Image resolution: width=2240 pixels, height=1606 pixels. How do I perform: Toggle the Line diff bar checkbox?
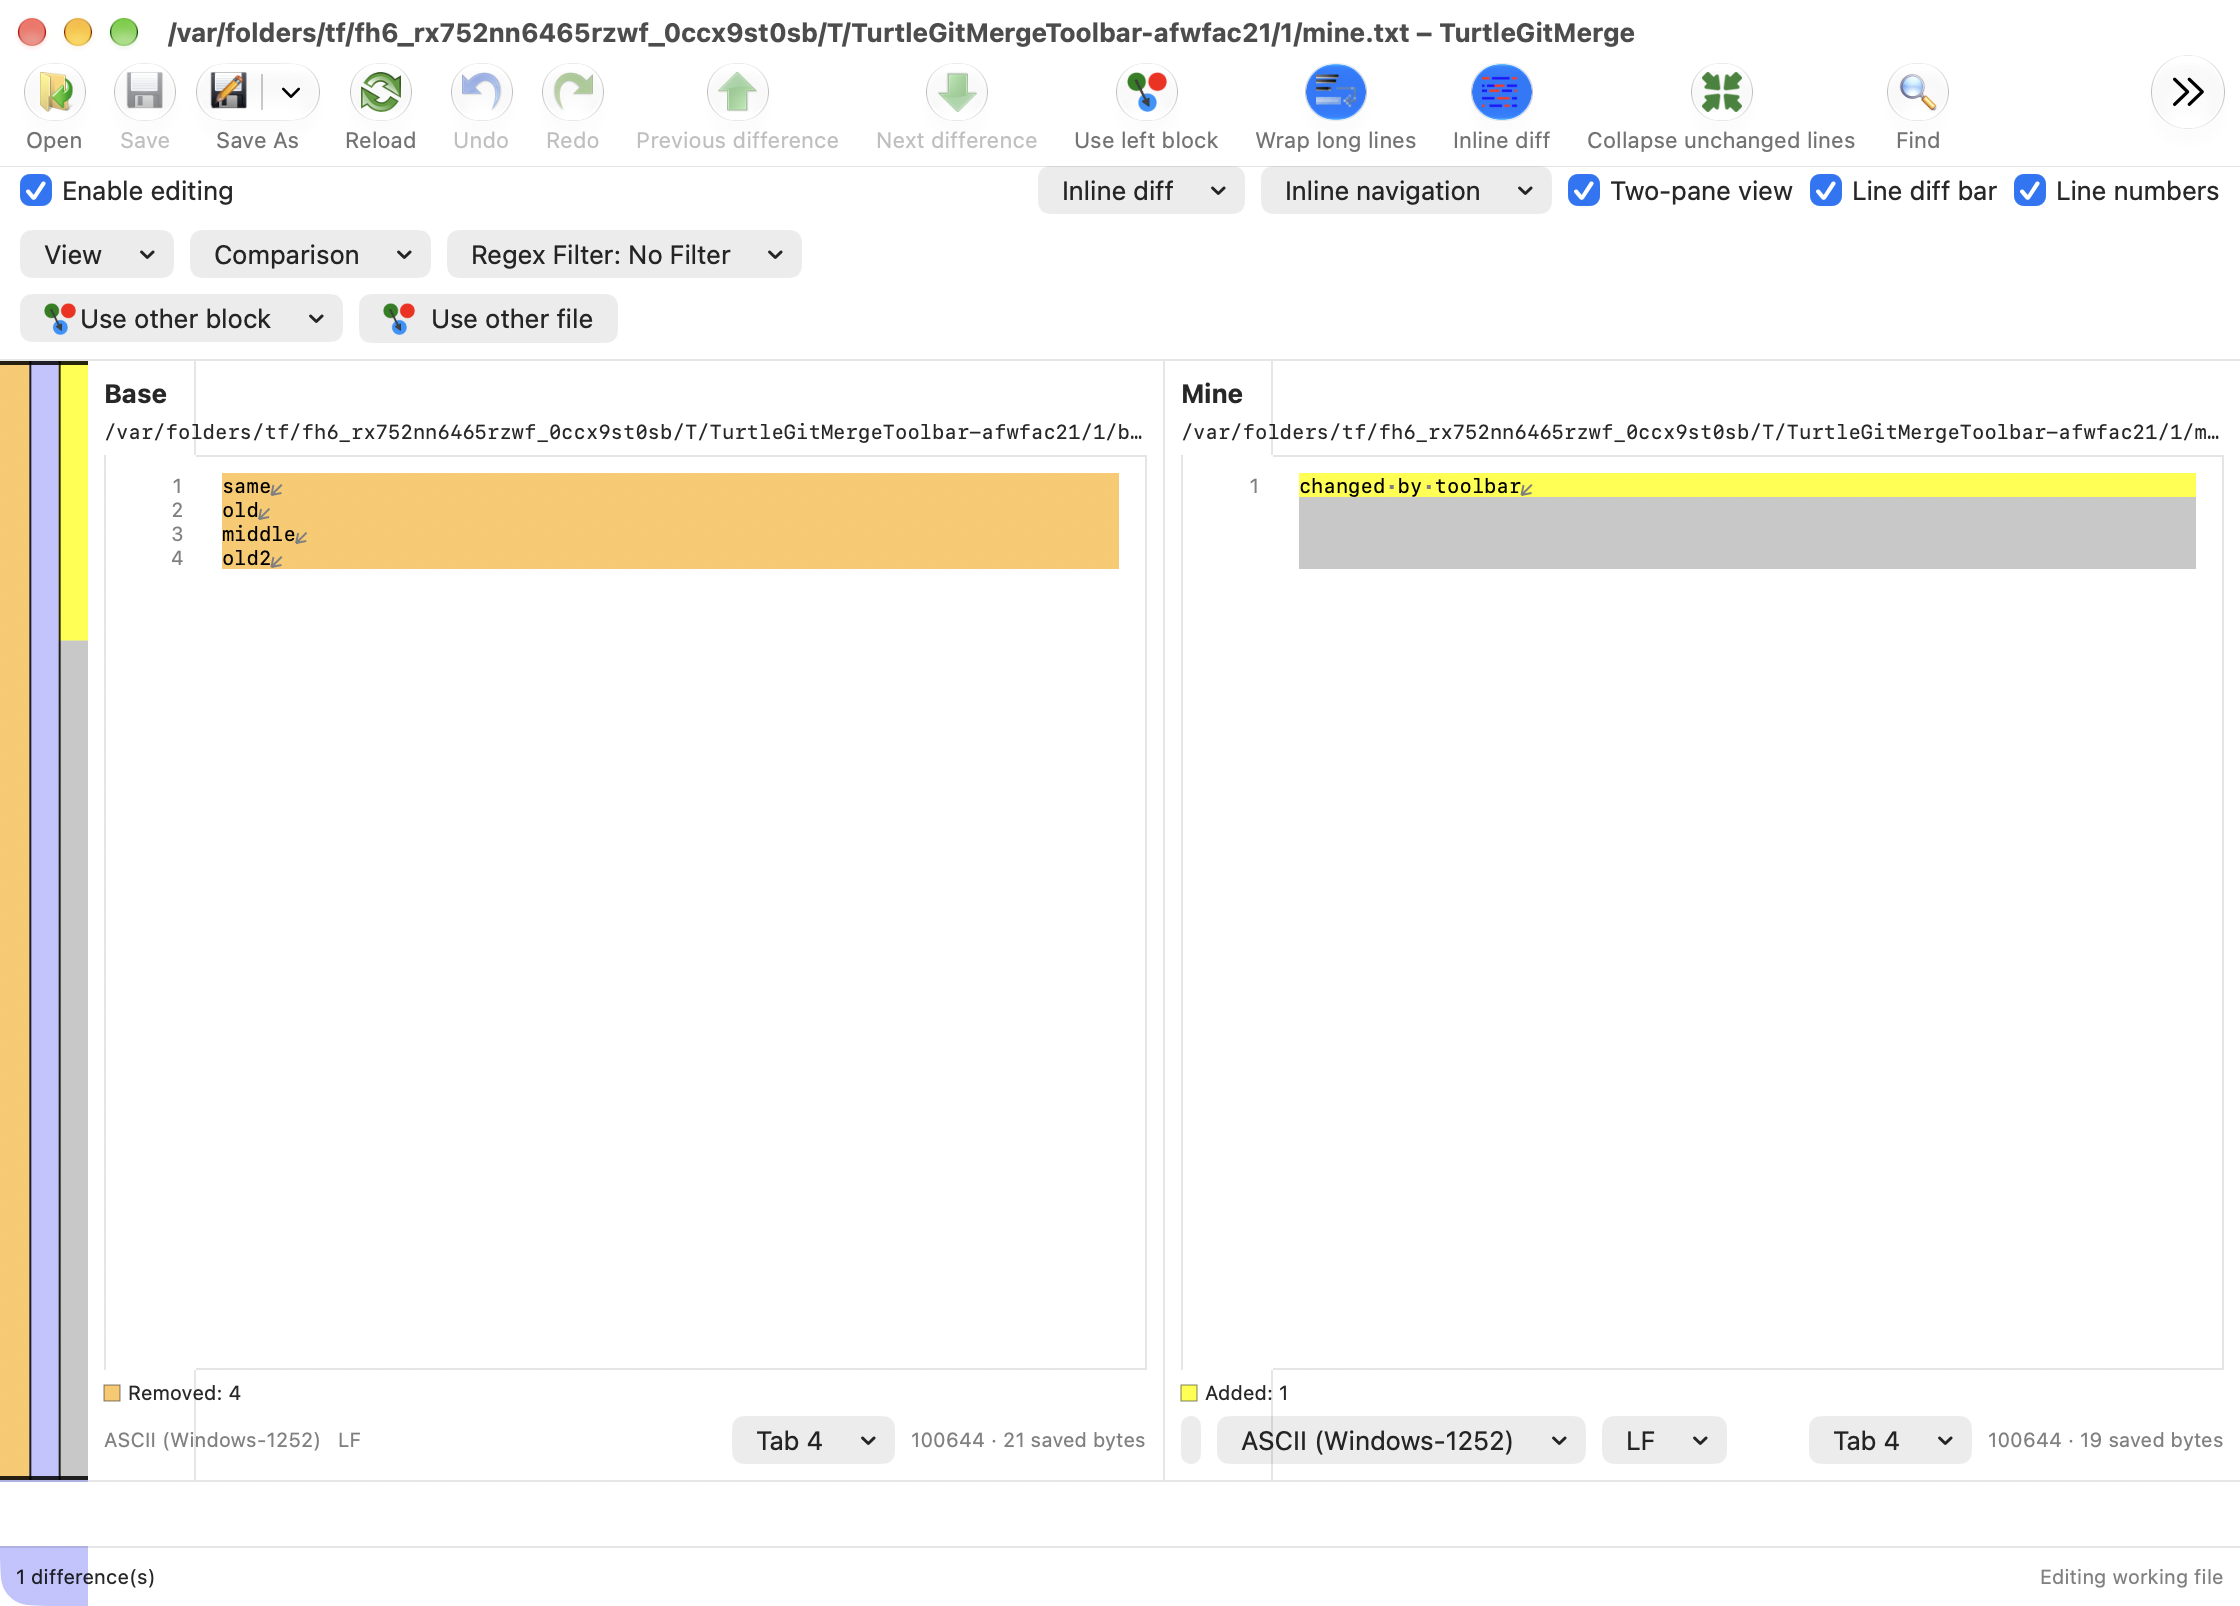[x=1826, y=190]
